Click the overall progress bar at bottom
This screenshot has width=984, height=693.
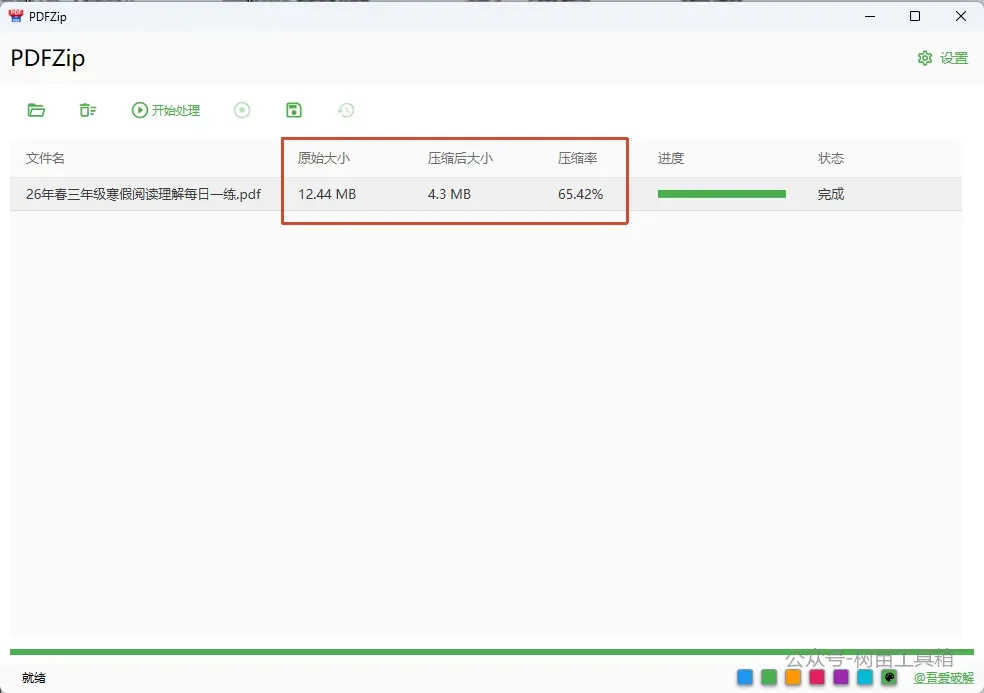click(x=492, y=652)
